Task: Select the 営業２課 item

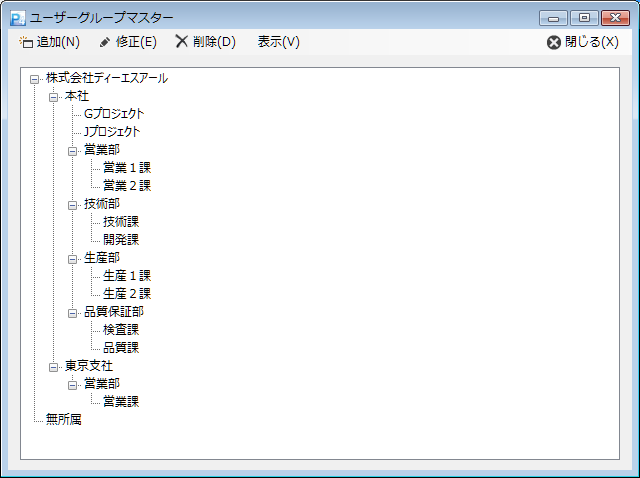Action: 127,186
